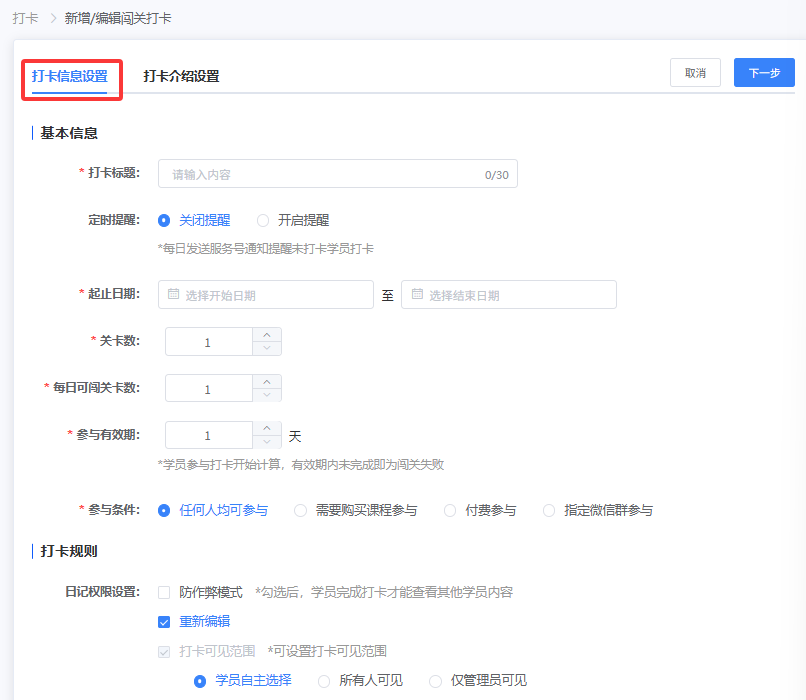
Task: Open the 打卡信息设置 tab
Action: (70, 76)
